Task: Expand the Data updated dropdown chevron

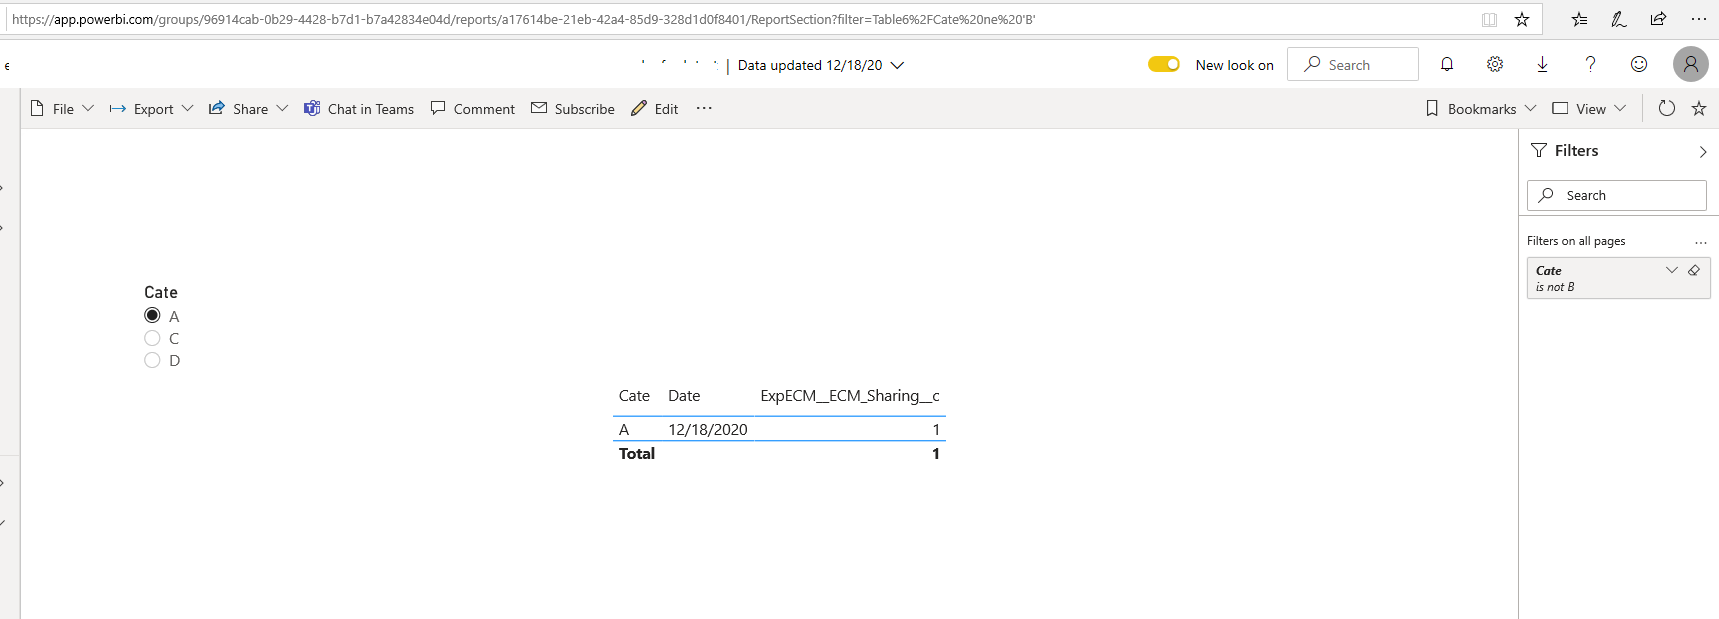Action: [x=897, y=65]
